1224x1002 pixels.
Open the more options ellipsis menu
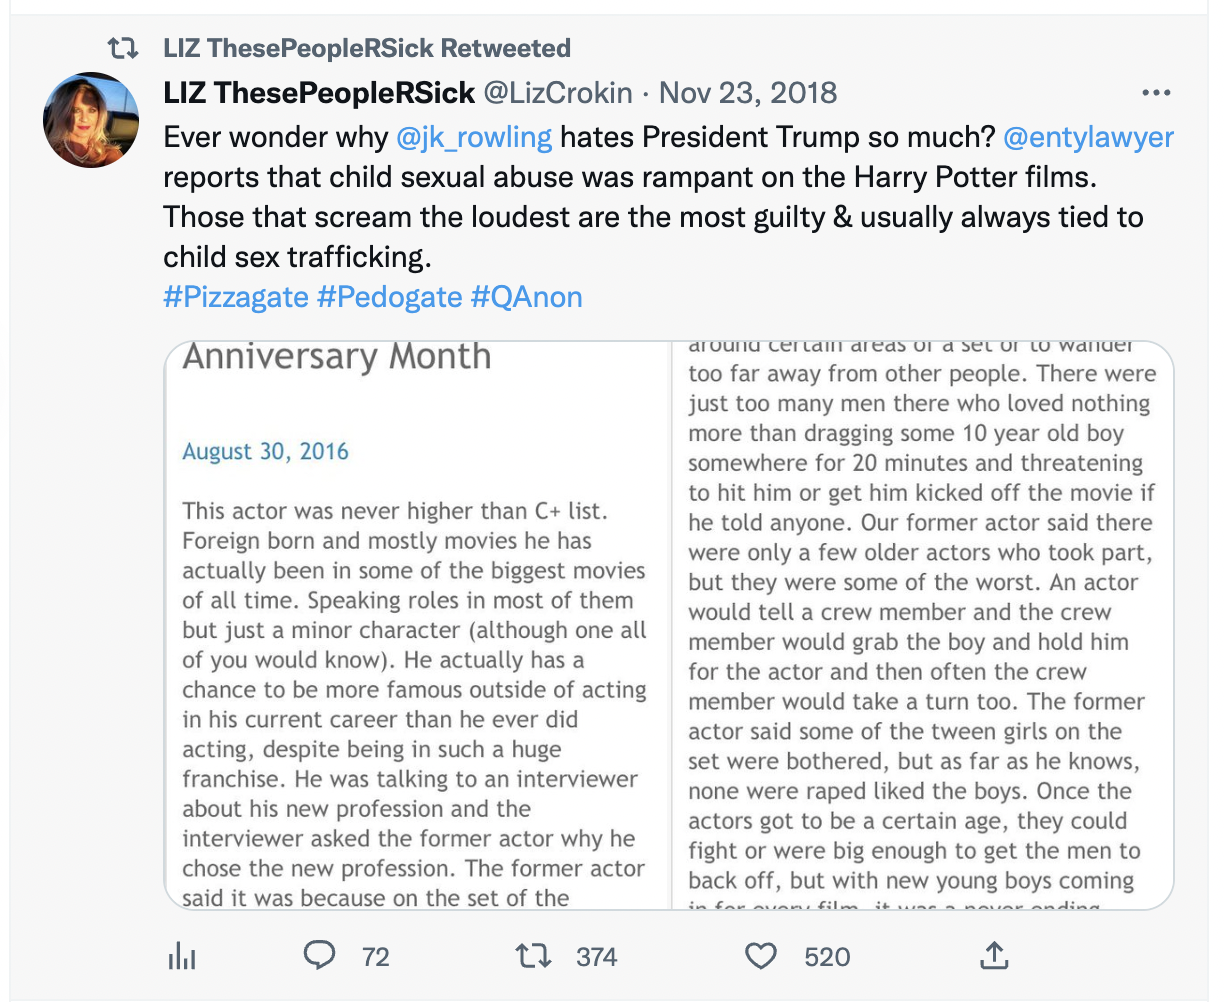pos(1156,92)
